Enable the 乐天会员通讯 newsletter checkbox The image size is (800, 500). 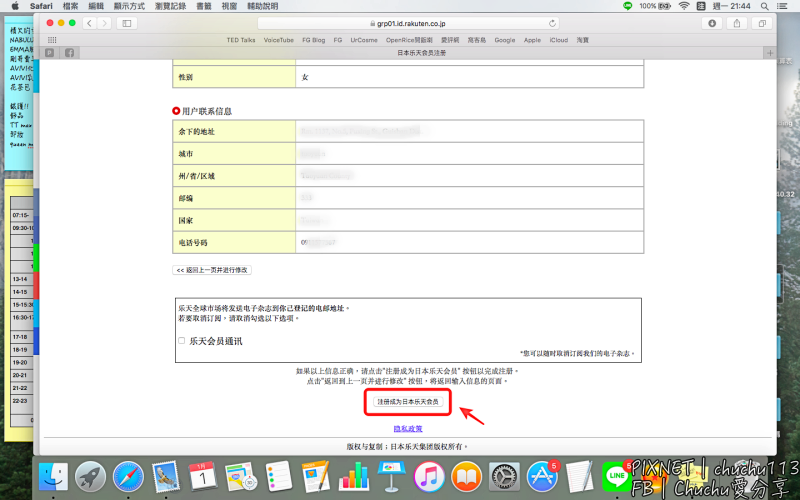[181, 341]
